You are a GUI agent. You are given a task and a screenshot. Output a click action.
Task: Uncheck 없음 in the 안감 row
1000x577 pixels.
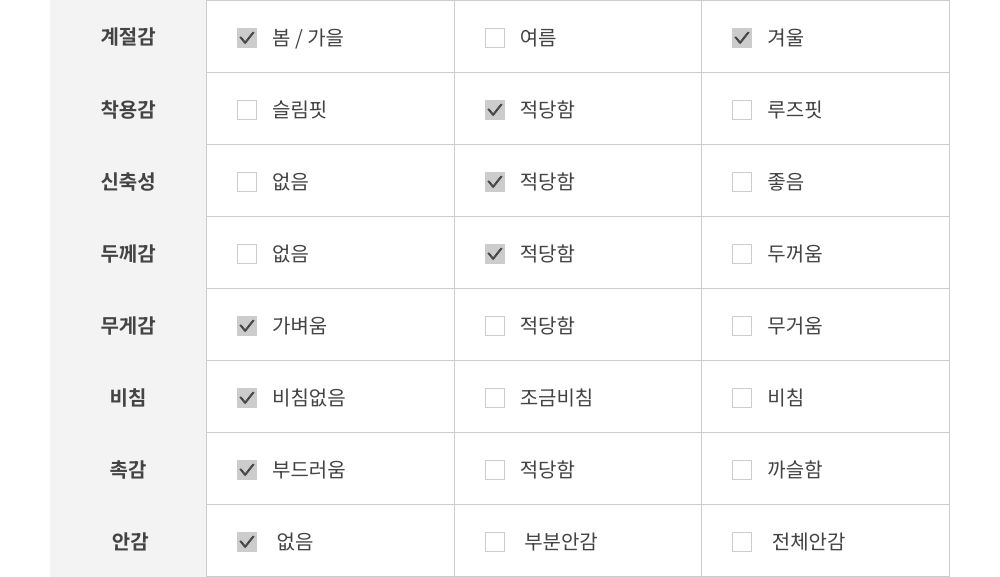click(x=247, y=542)
